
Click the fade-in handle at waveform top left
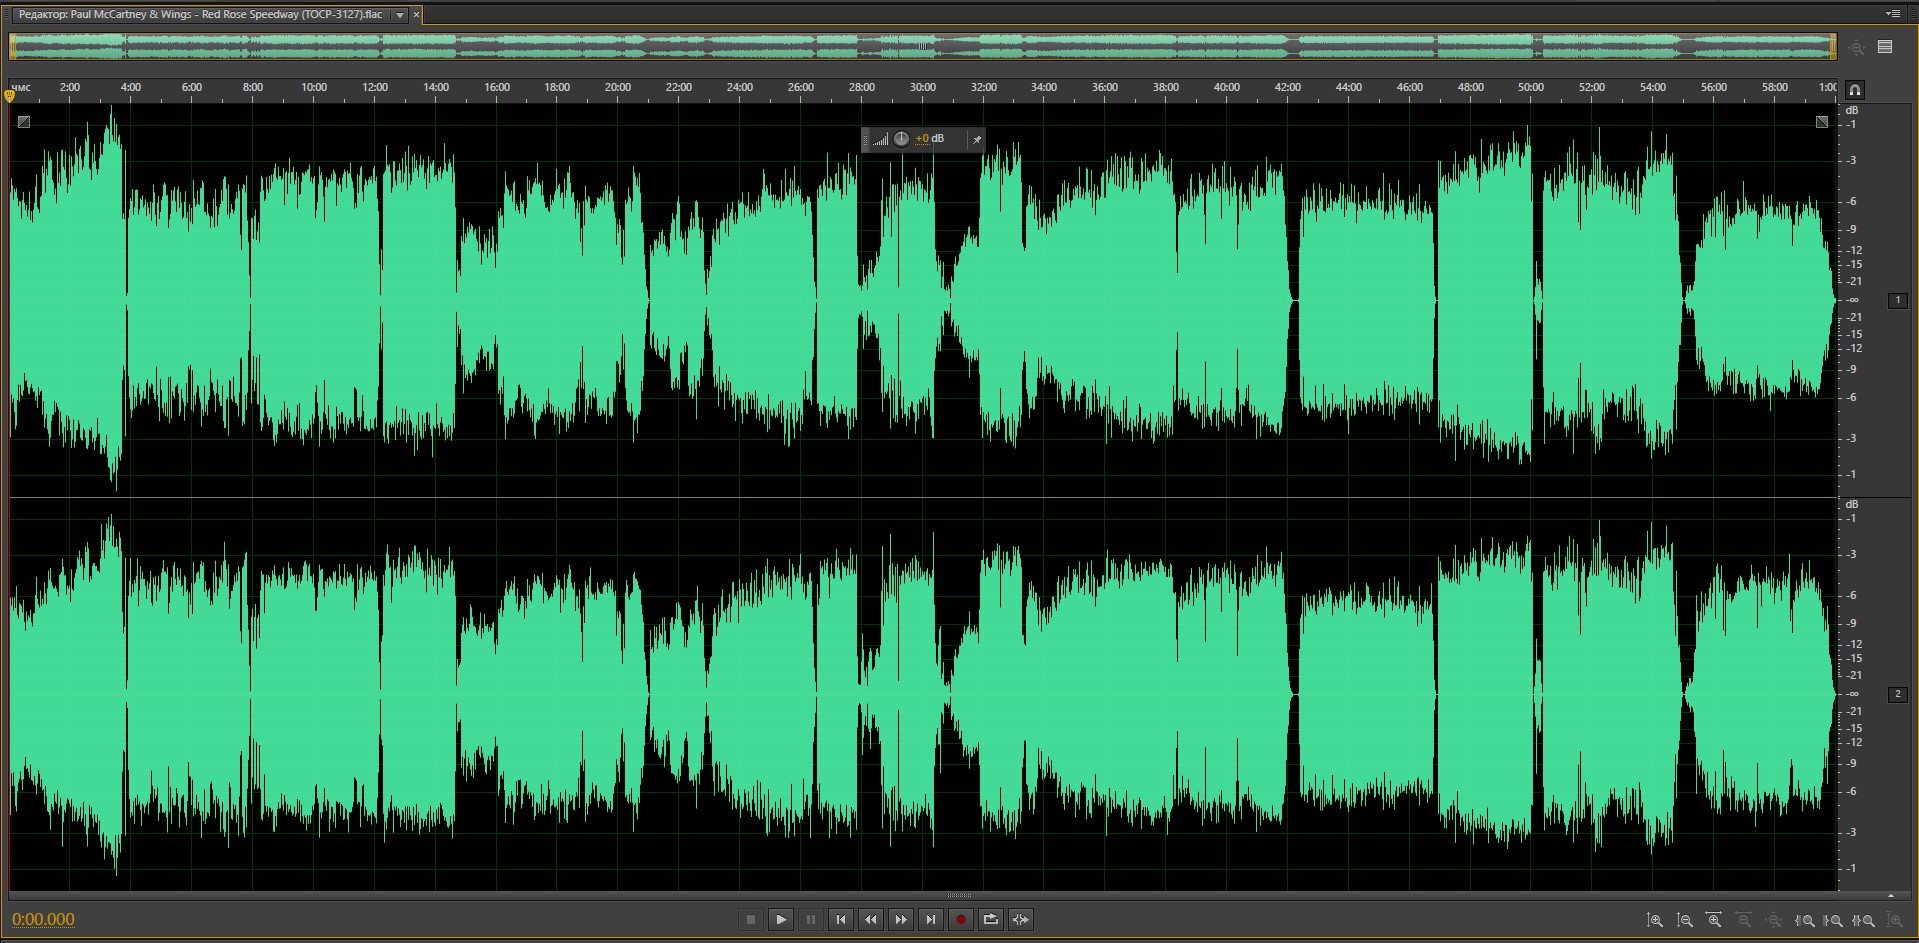coord(24,122)
